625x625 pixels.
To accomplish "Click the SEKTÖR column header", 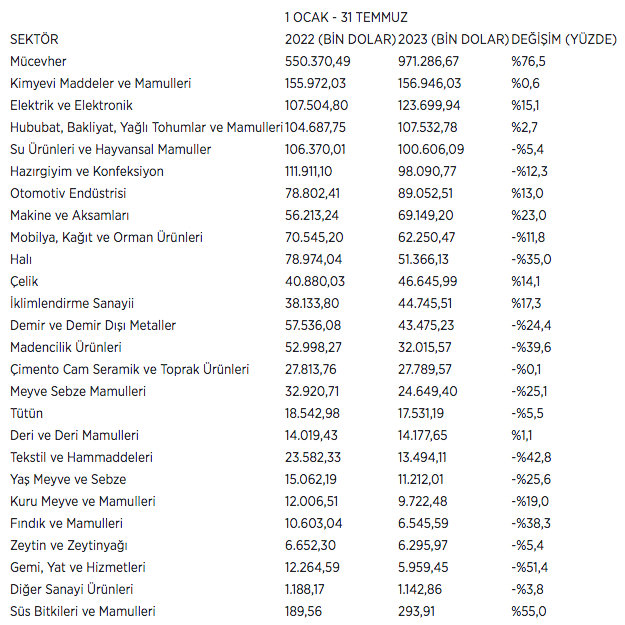I will (x=34, y=39).
